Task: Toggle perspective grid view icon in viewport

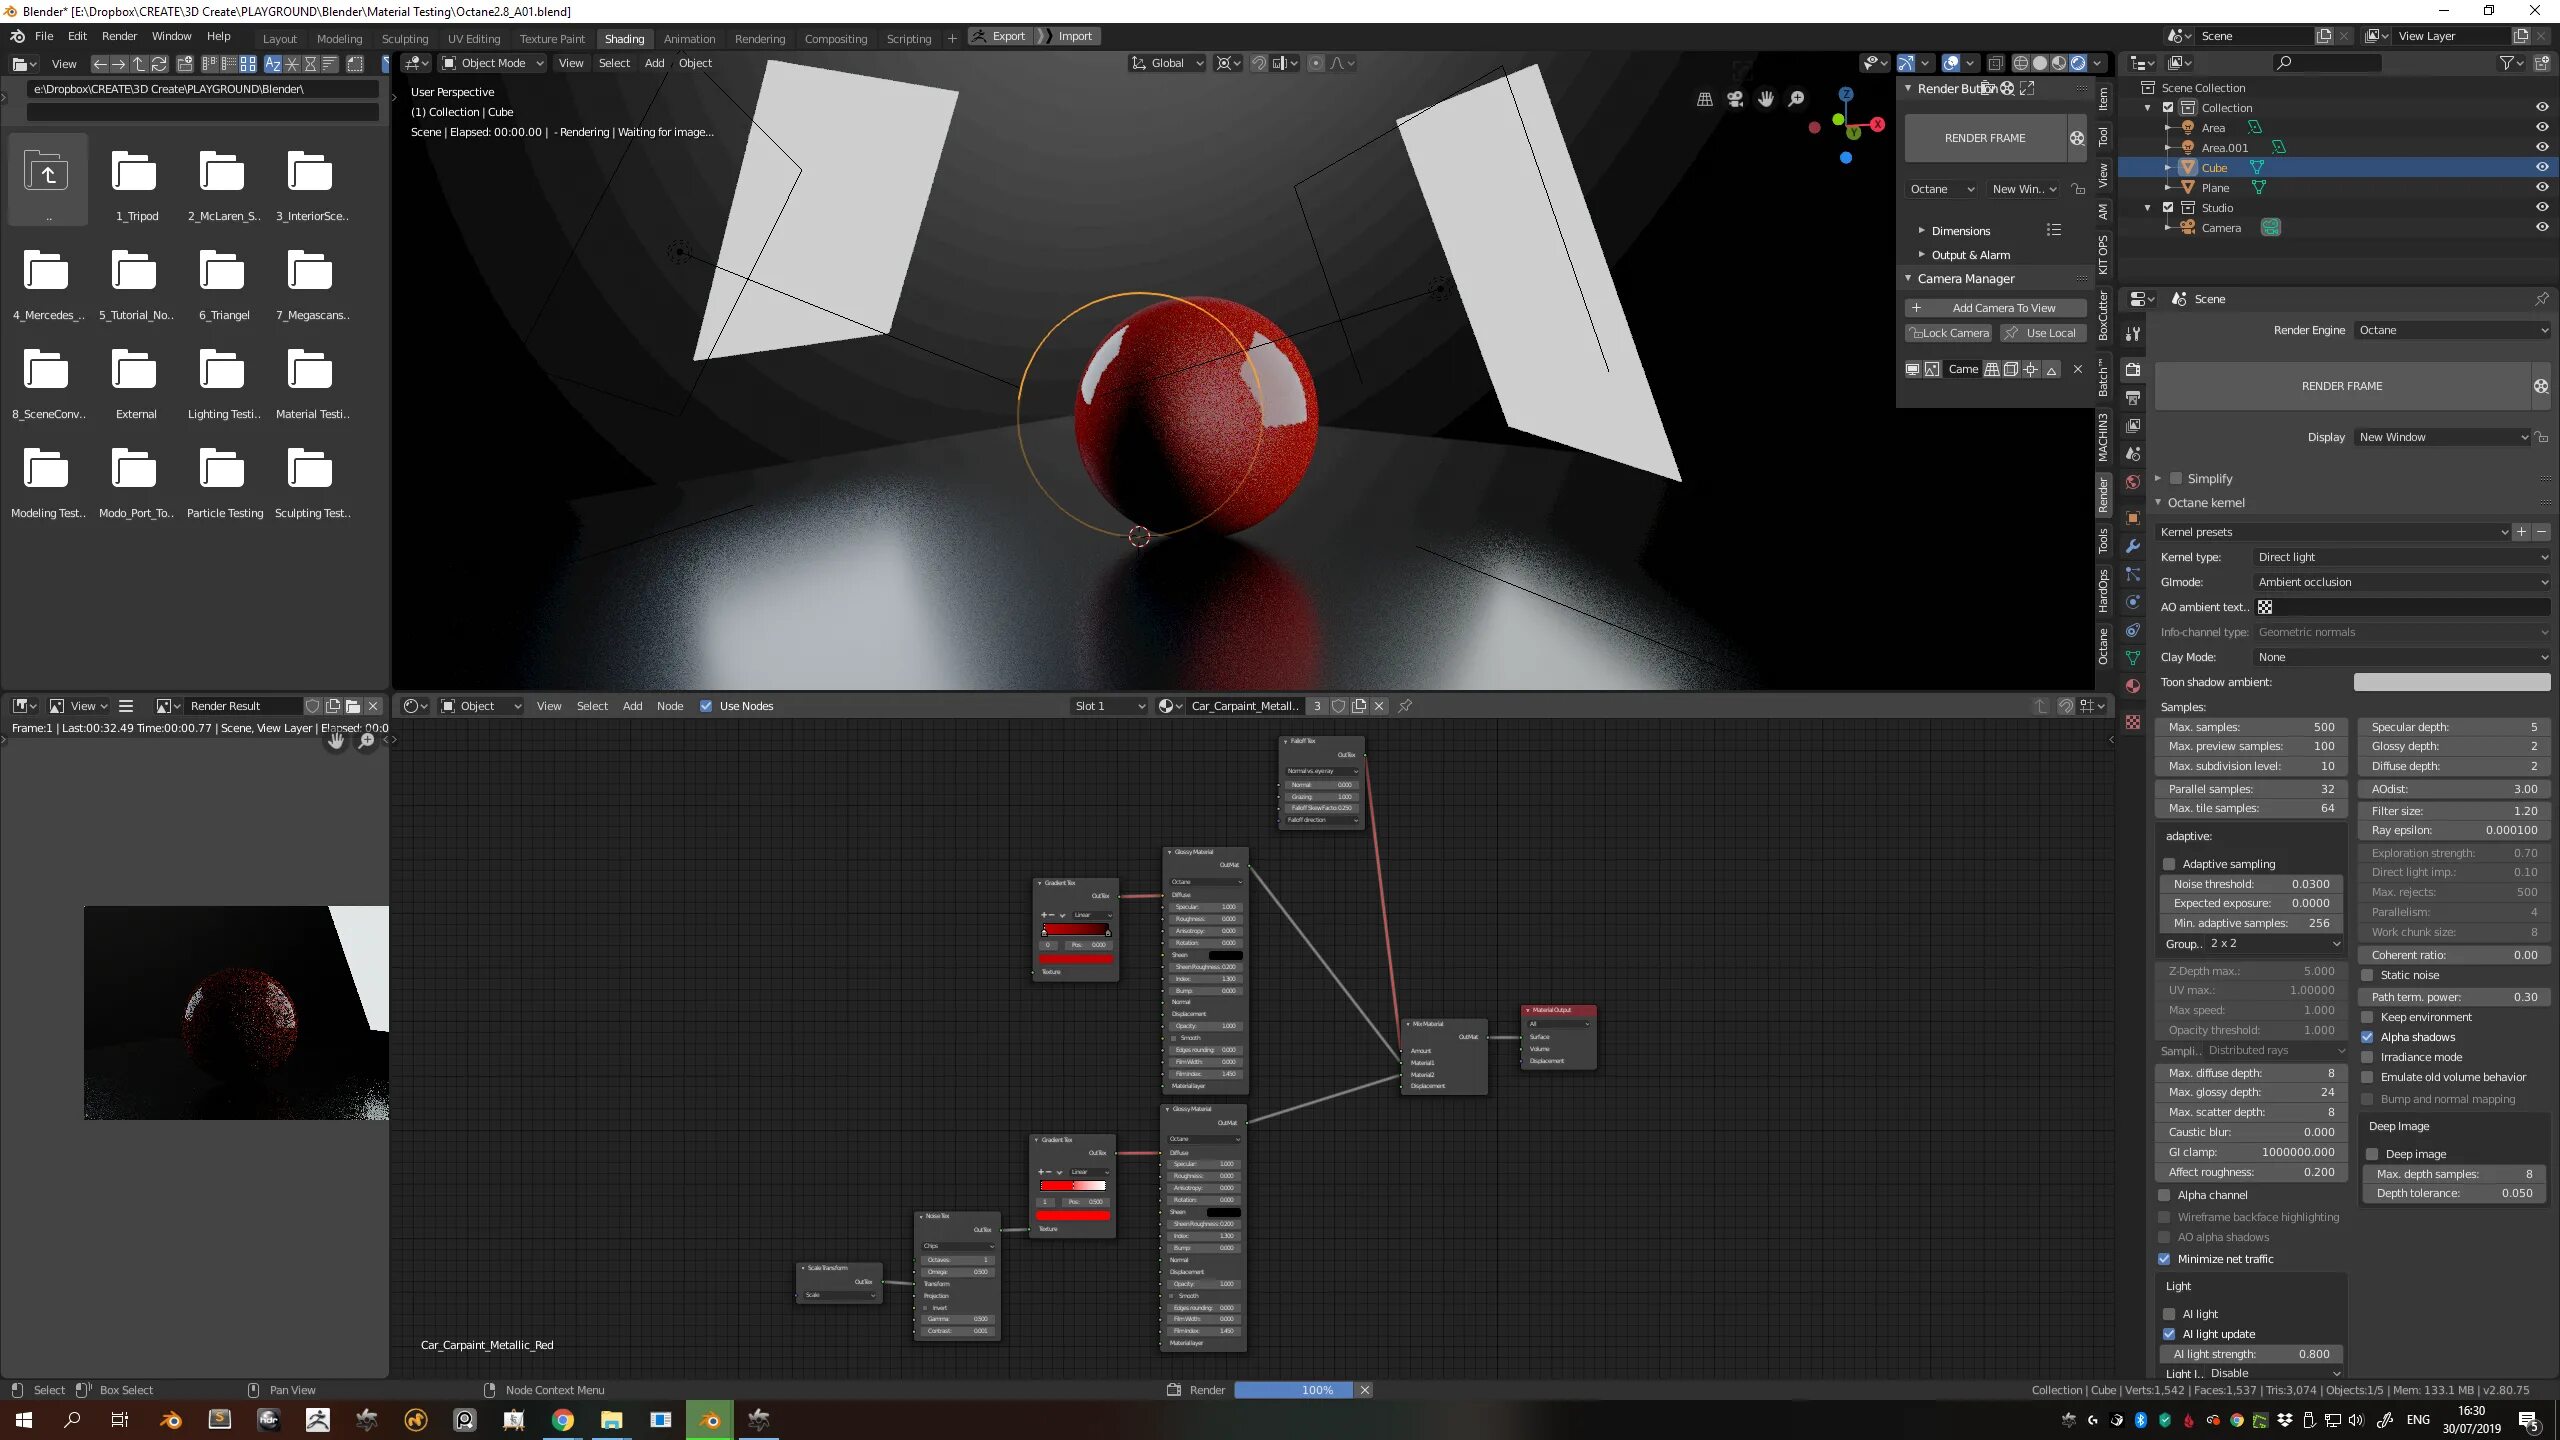Action: click(1705, 99)
